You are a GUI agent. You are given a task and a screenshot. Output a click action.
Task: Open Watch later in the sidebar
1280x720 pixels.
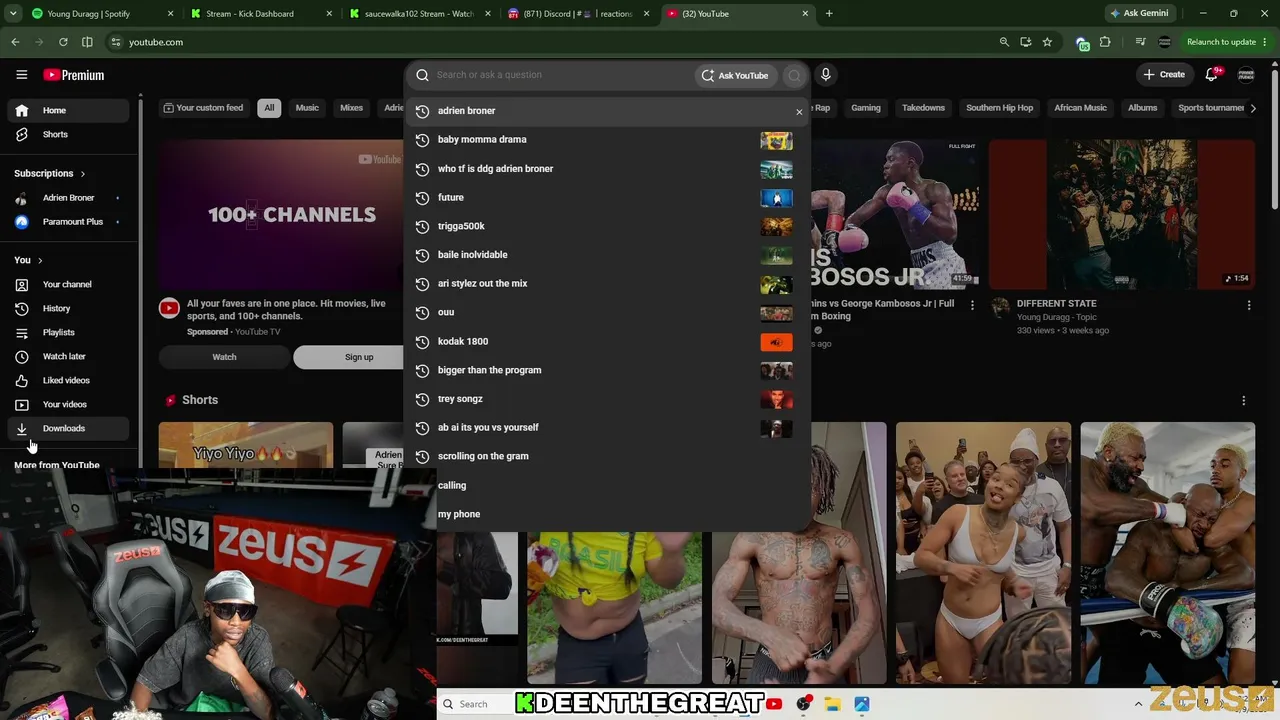pyautogui.click(x=68, y=356)
